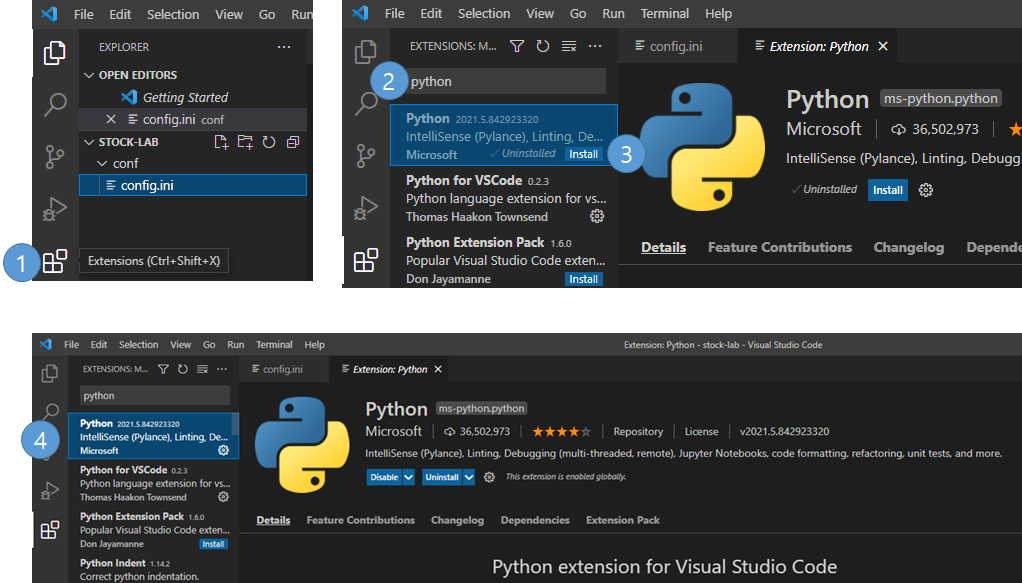Filter extensions icon in the Uninstalled Python window
Screen dimensions: 1022x583
coord(517,46)
